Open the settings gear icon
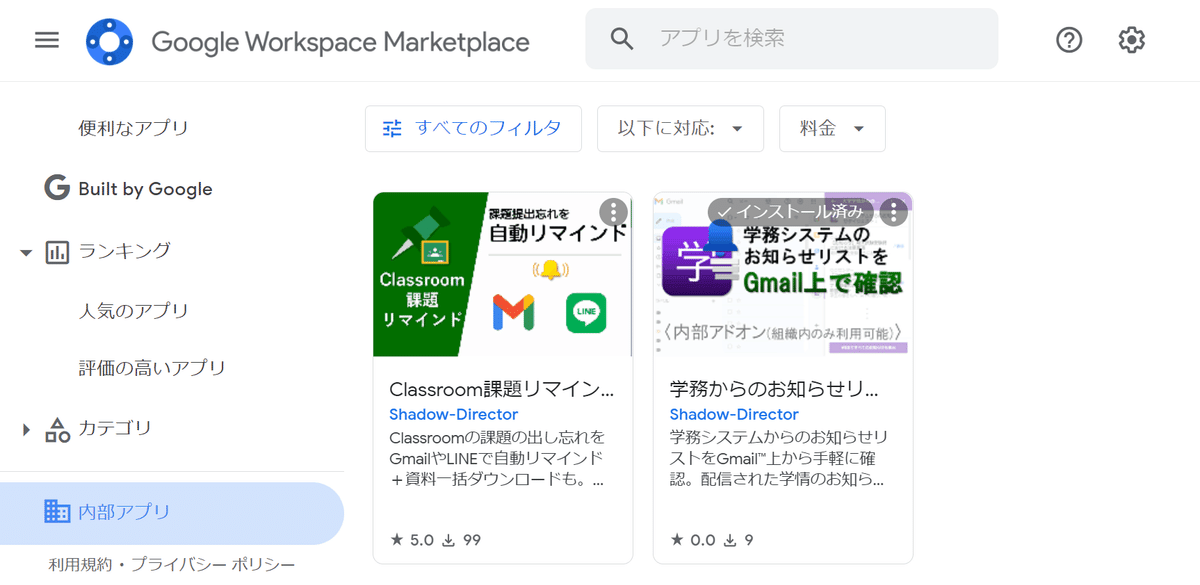The width and height of the screenshot is (1200, 585). (x=1131, y=40)
